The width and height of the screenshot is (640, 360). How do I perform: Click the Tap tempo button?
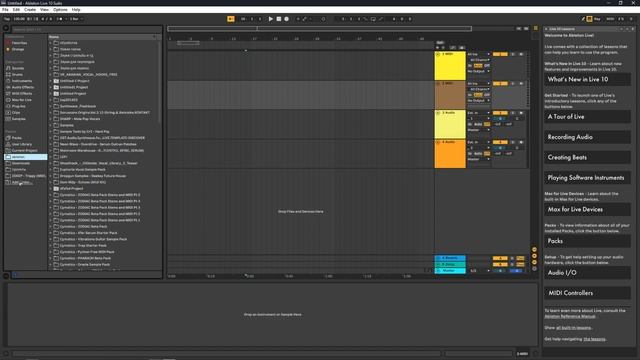click(7, 19)
